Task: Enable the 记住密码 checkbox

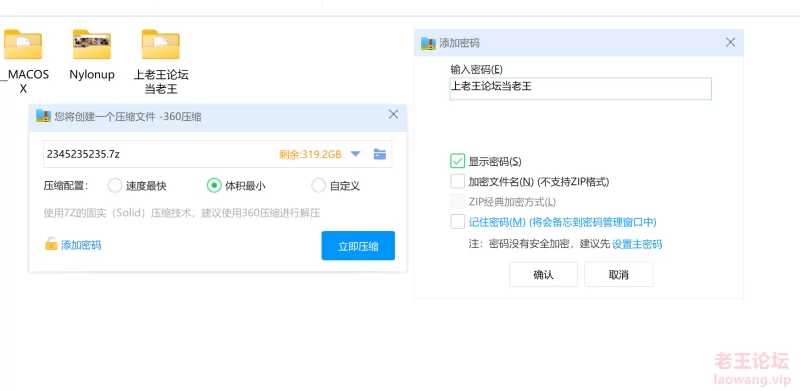Action: point(457,222)
